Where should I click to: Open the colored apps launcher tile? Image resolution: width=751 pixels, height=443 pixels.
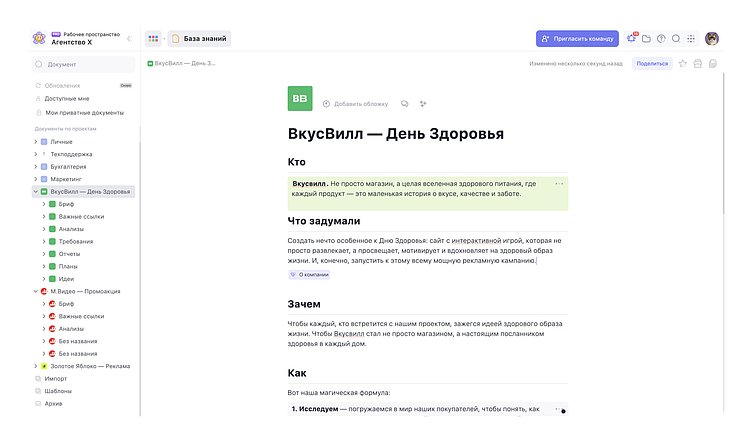tap(153, 38)
